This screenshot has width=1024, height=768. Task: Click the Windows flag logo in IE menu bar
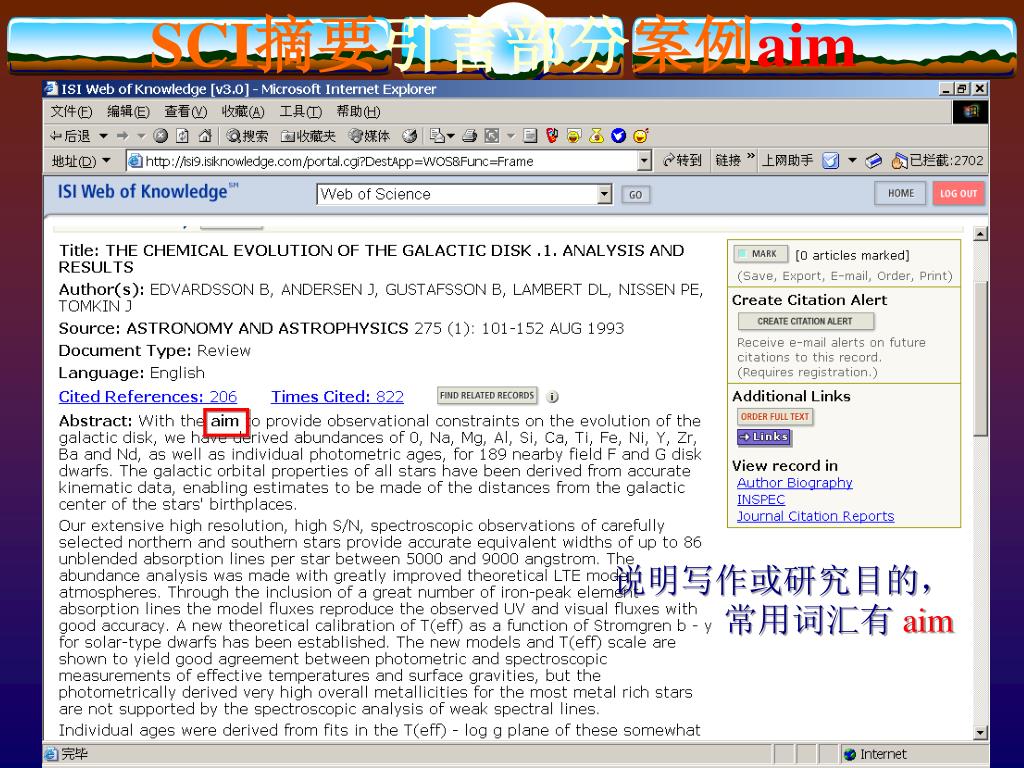970,112
